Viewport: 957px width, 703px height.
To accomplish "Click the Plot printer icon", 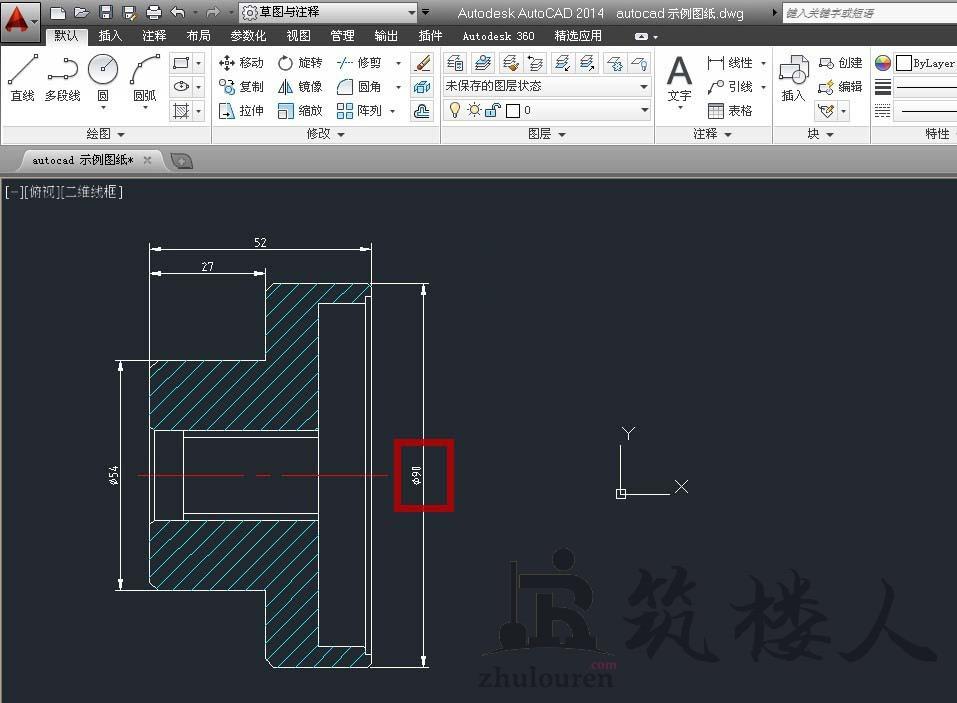I will point(154,12).
